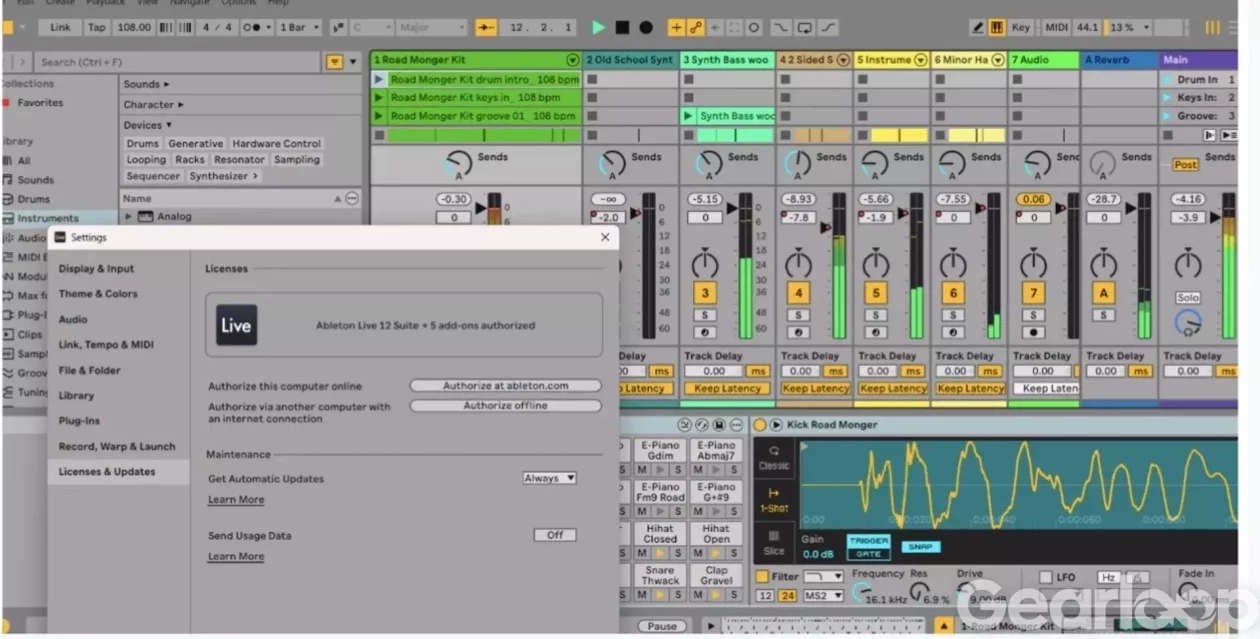Select Classic playback mode in Simpler

pos(774,458)
